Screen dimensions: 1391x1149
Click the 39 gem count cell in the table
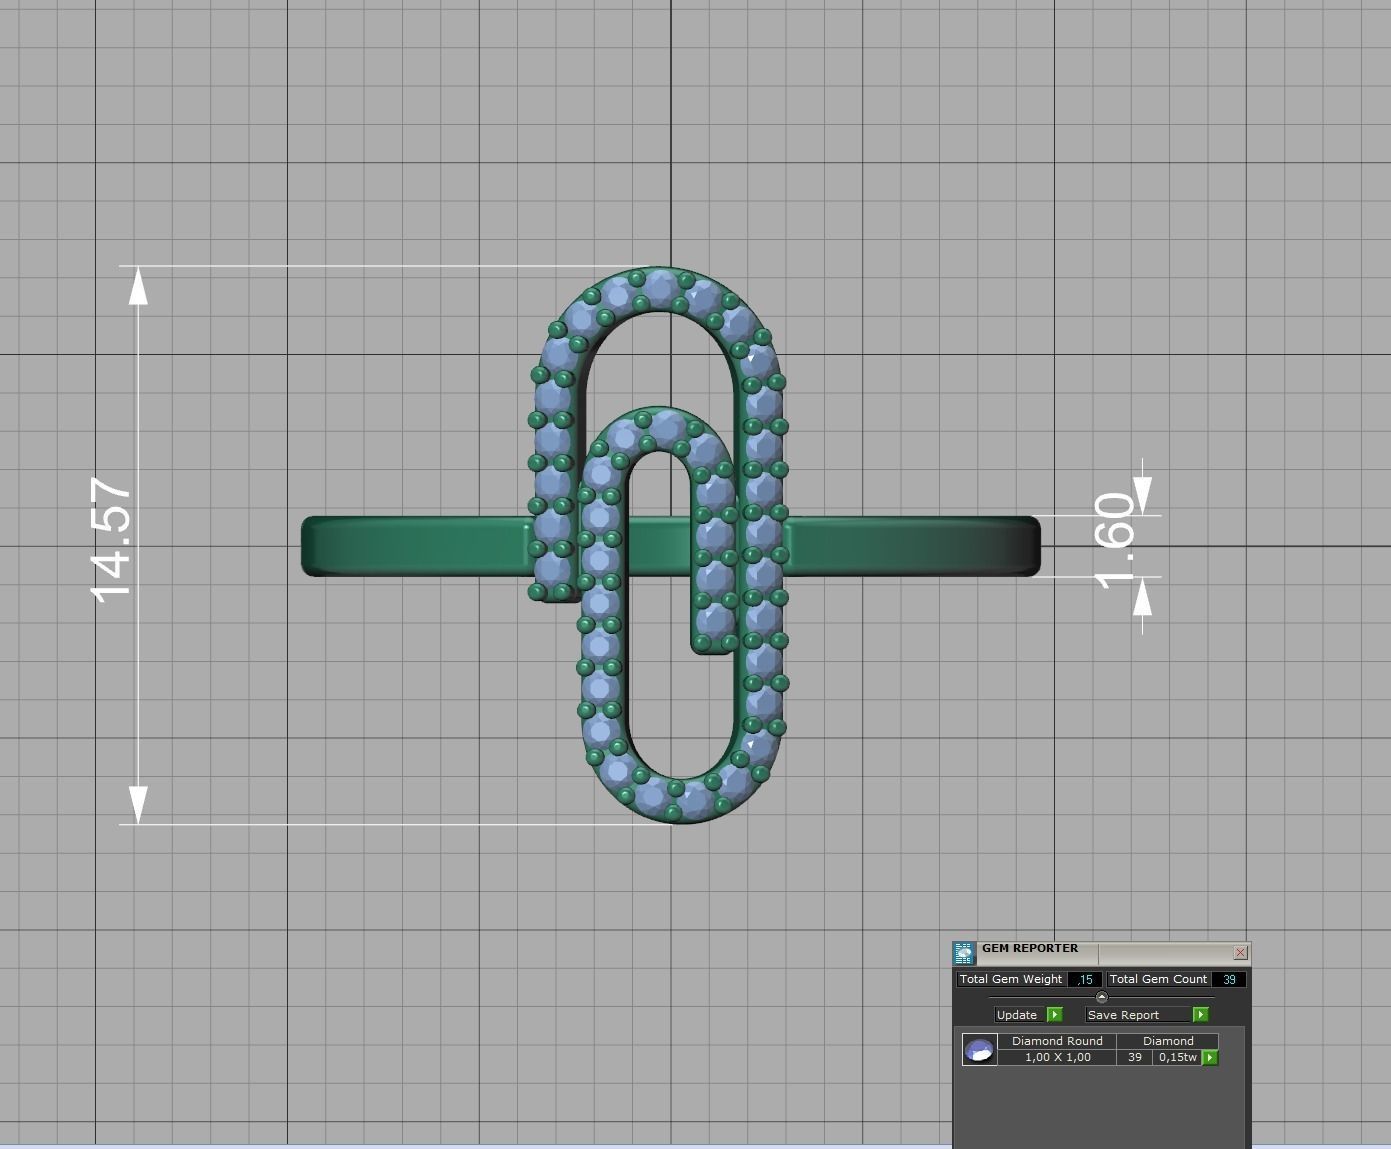1134,1057
